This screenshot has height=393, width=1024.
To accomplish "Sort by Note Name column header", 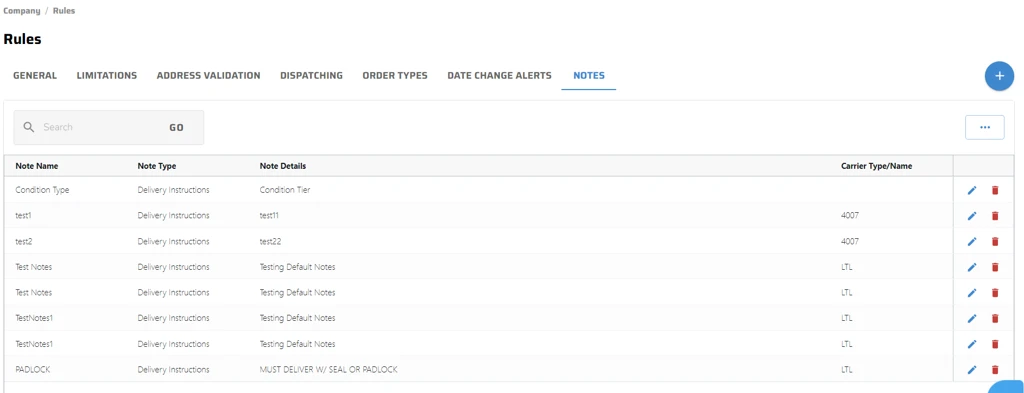I will [37, 166].
